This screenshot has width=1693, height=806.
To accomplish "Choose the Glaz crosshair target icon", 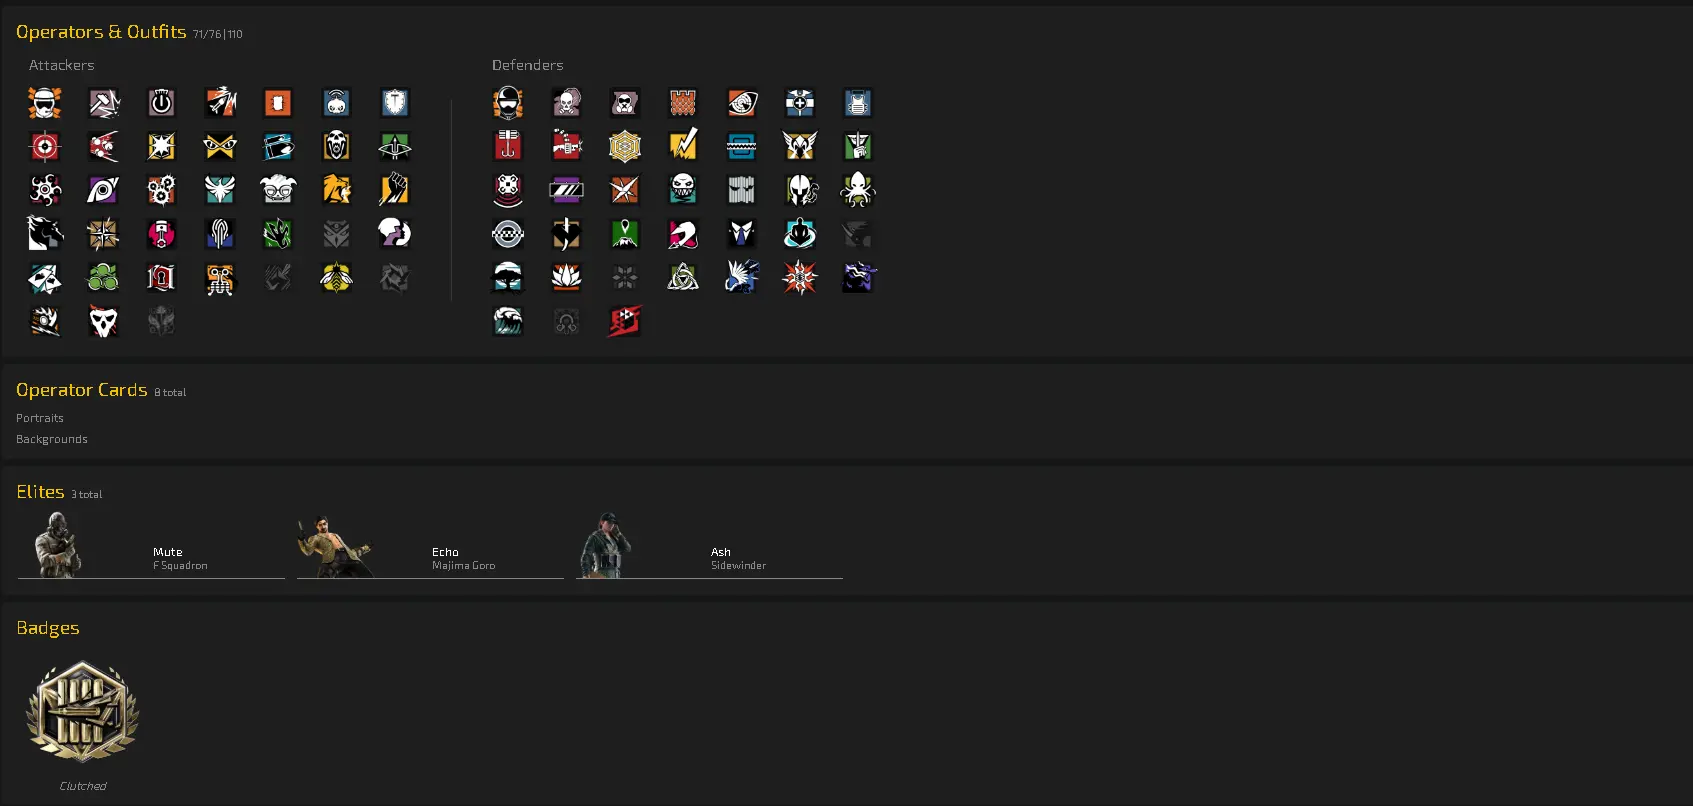I will [x=45, y=146].
